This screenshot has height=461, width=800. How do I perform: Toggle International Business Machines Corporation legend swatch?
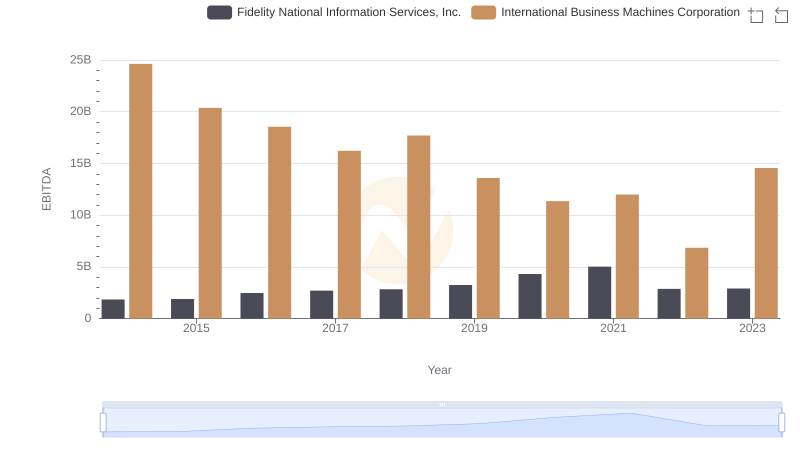[483, 12]
